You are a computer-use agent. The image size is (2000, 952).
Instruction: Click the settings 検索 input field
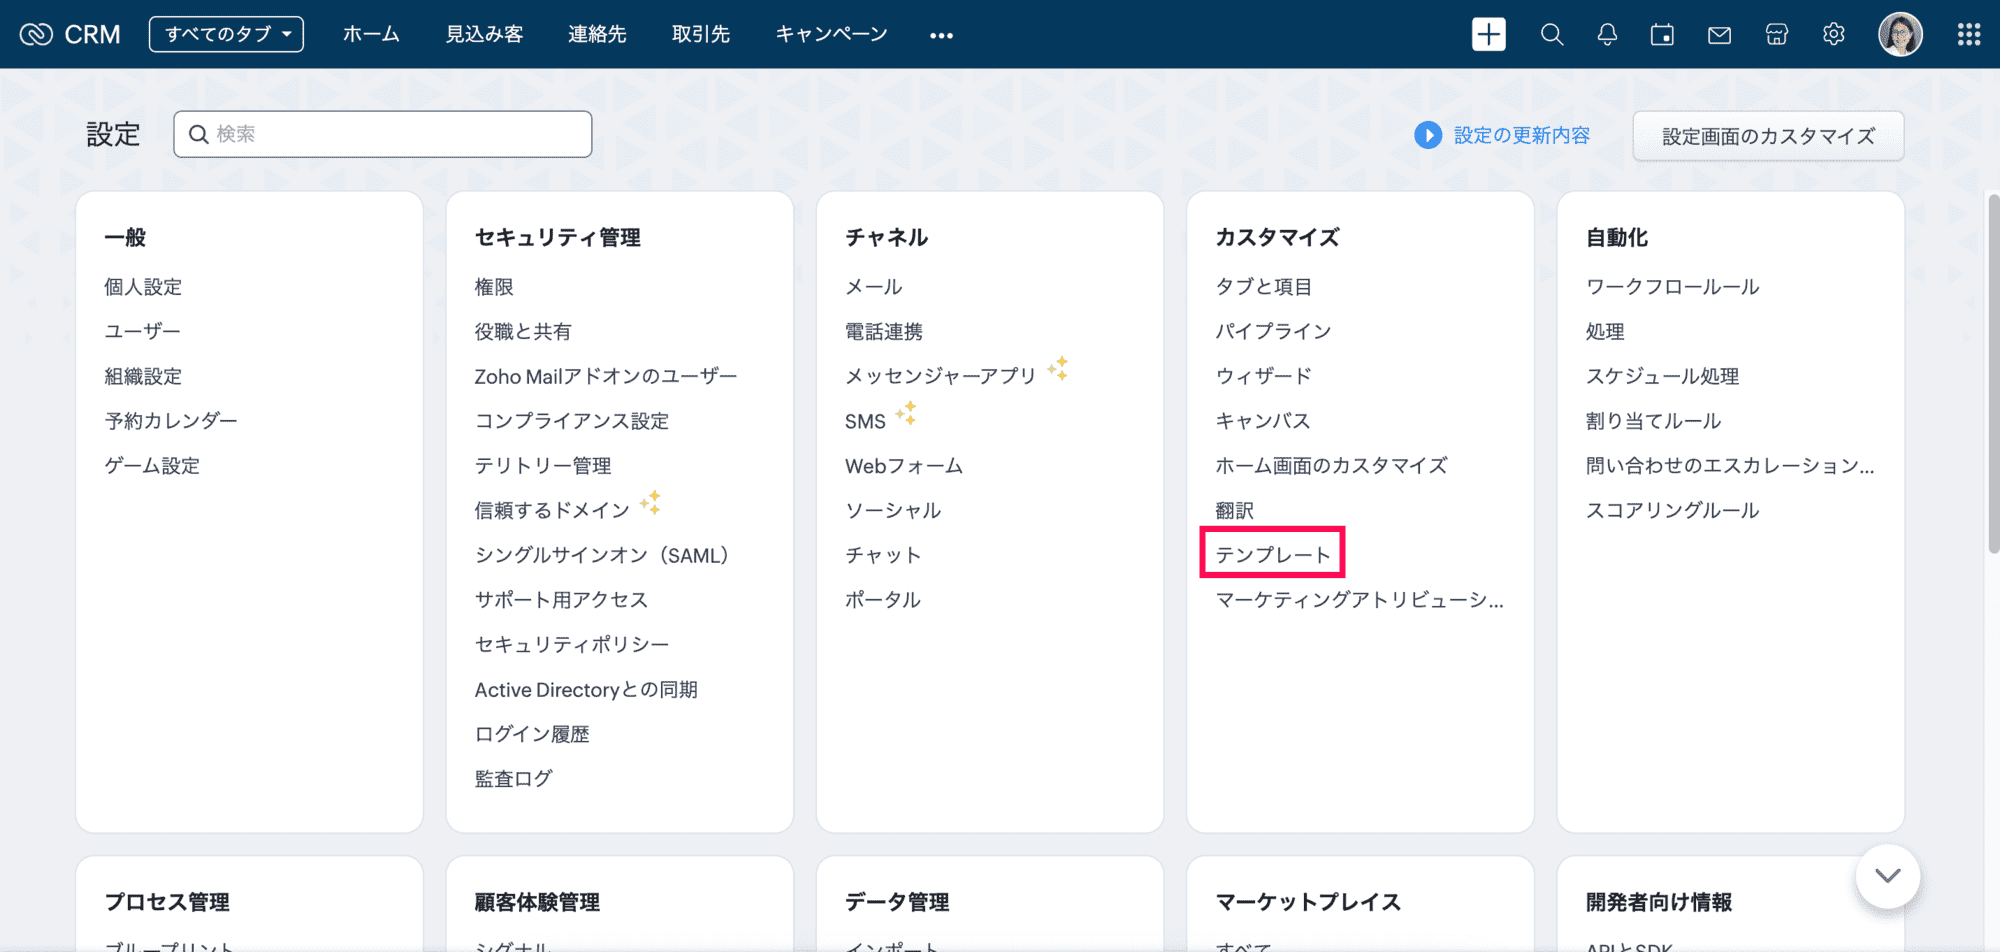coord(383,134)
